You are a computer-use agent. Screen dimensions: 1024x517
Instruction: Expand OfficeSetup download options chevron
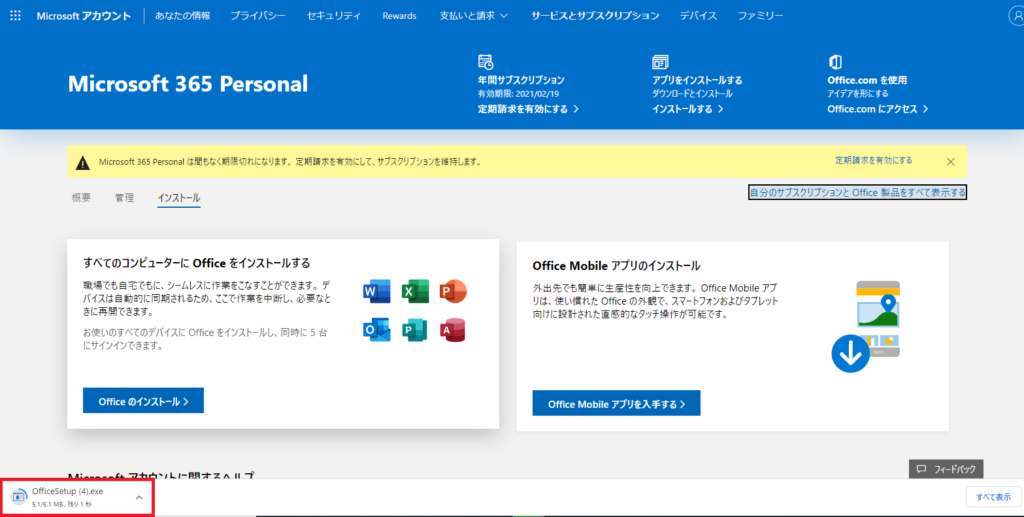[x=139, y=497]
